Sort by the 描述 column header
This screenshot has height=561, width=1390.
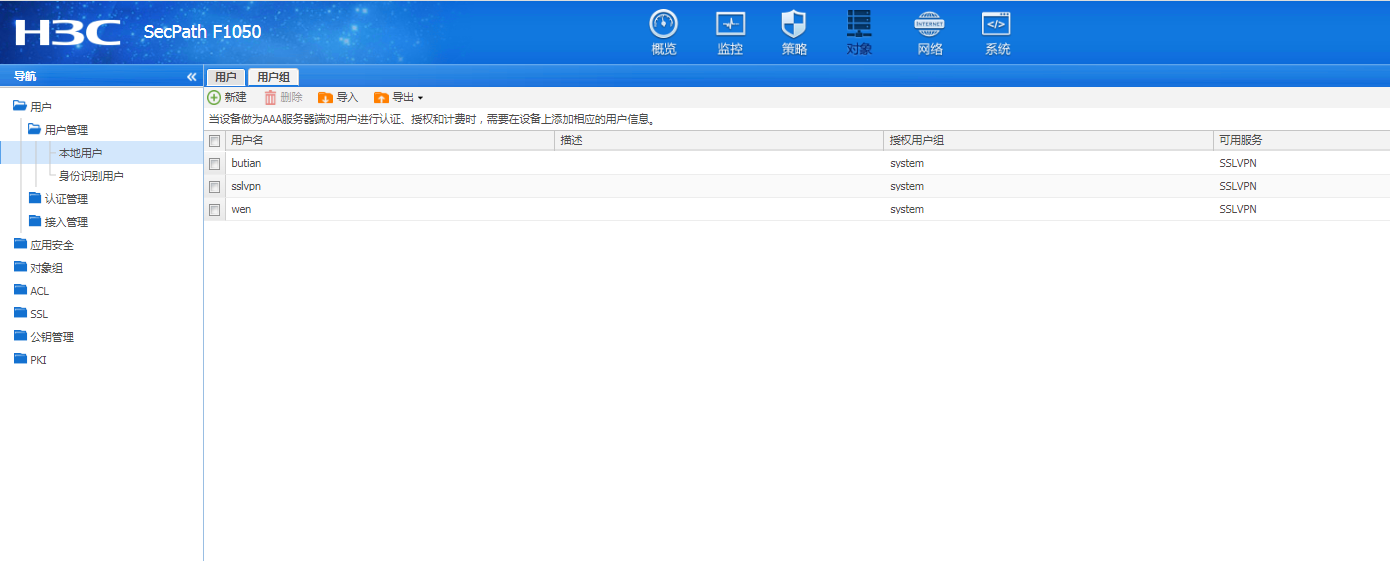[719, 140]
